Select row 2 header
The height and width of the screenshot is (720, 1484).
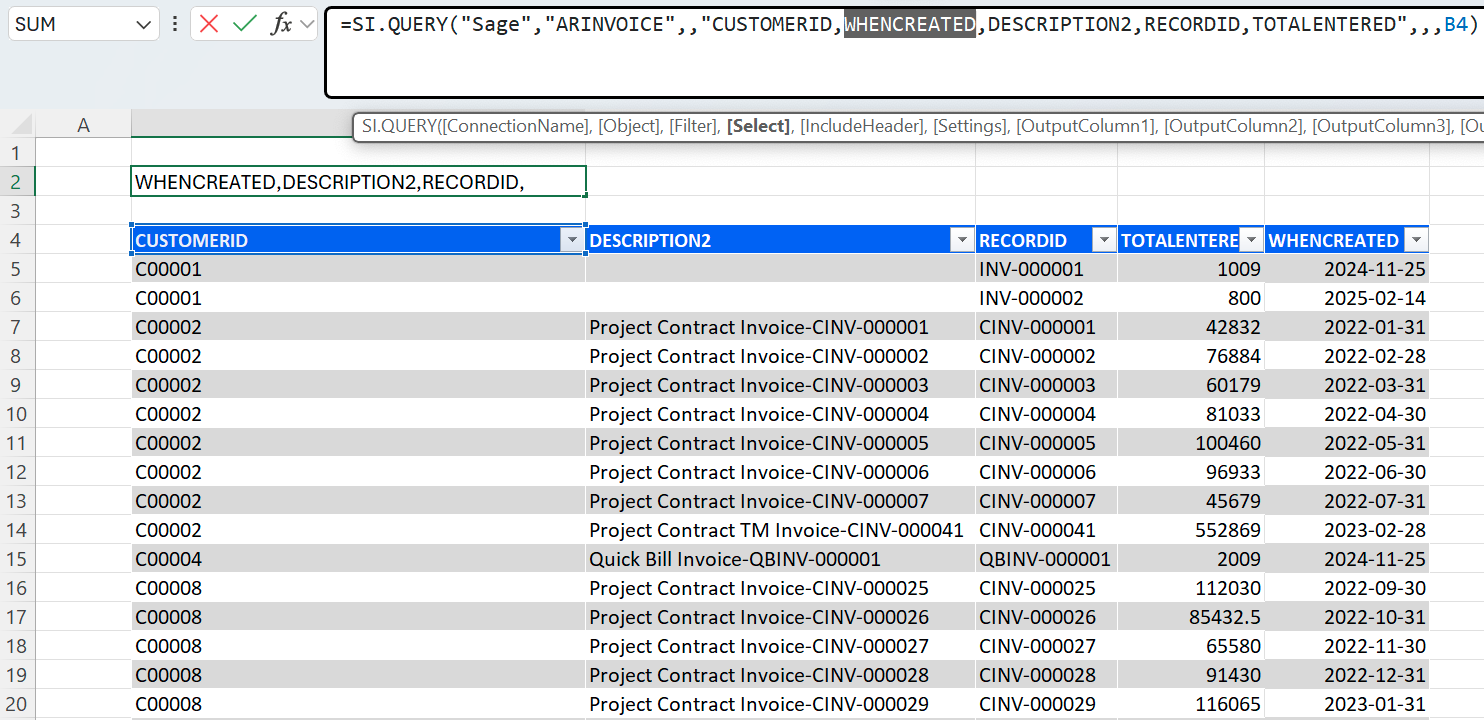coord(16,182)
